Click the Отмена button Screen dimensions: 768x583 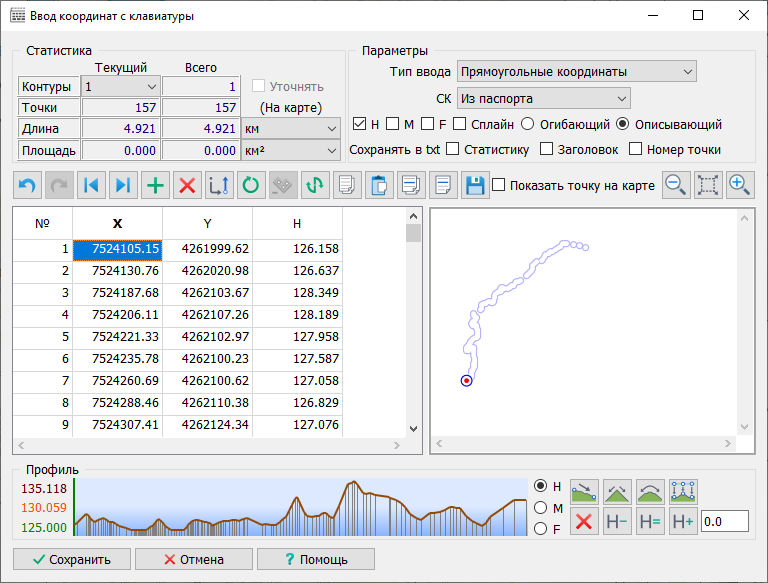pos(194,559)
